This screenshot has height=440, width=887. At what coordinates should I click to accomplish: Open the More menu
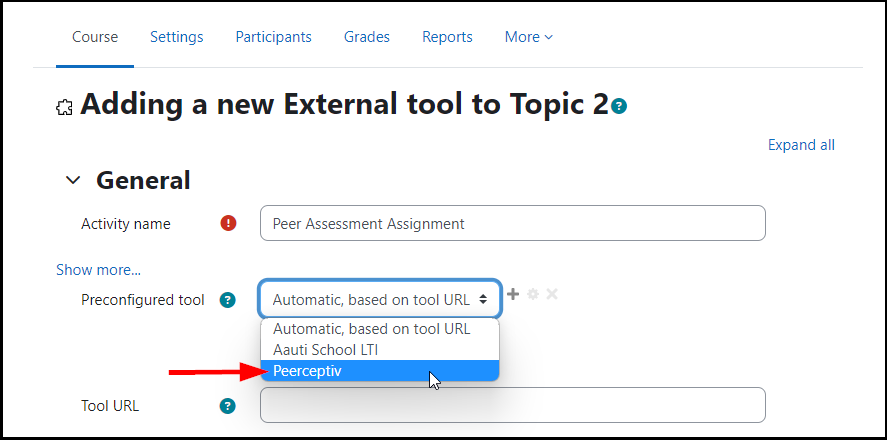[x=528, y=37]
